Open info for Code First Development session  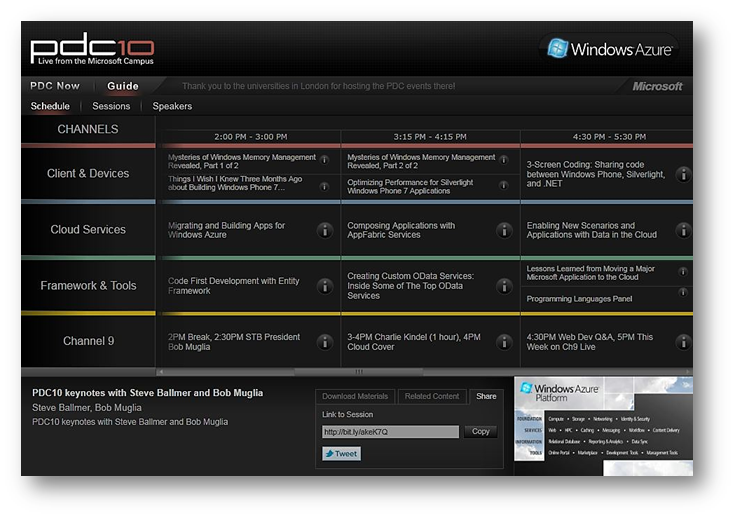tap(325, 286)
